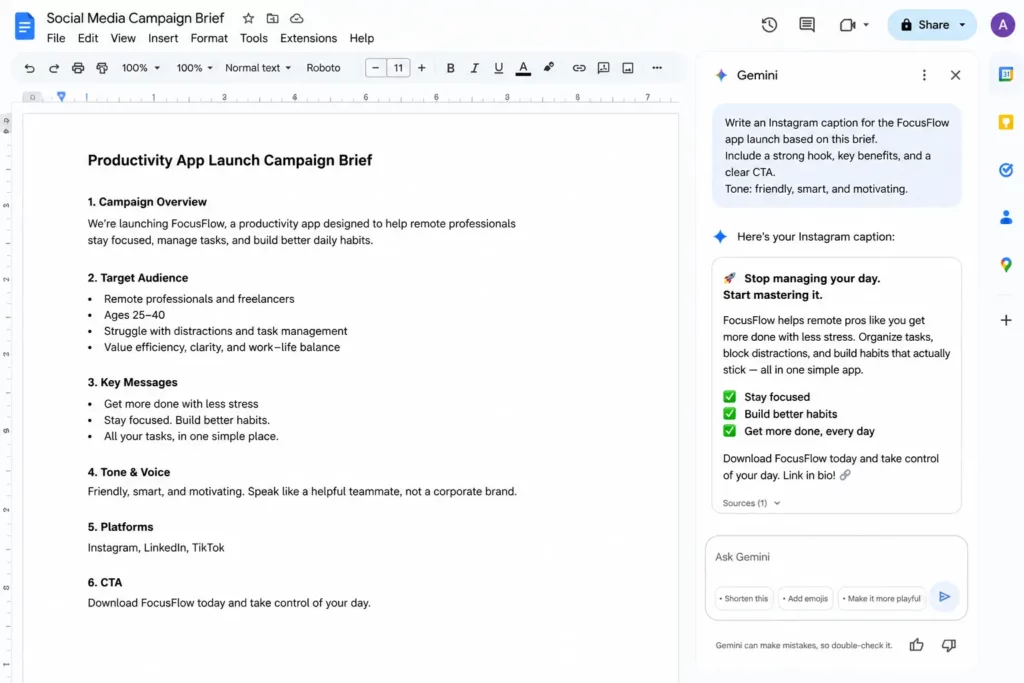Click heading Productivity App Launch Campaign Brief
Screen dimensions: 1024x683
click(230, 160)
